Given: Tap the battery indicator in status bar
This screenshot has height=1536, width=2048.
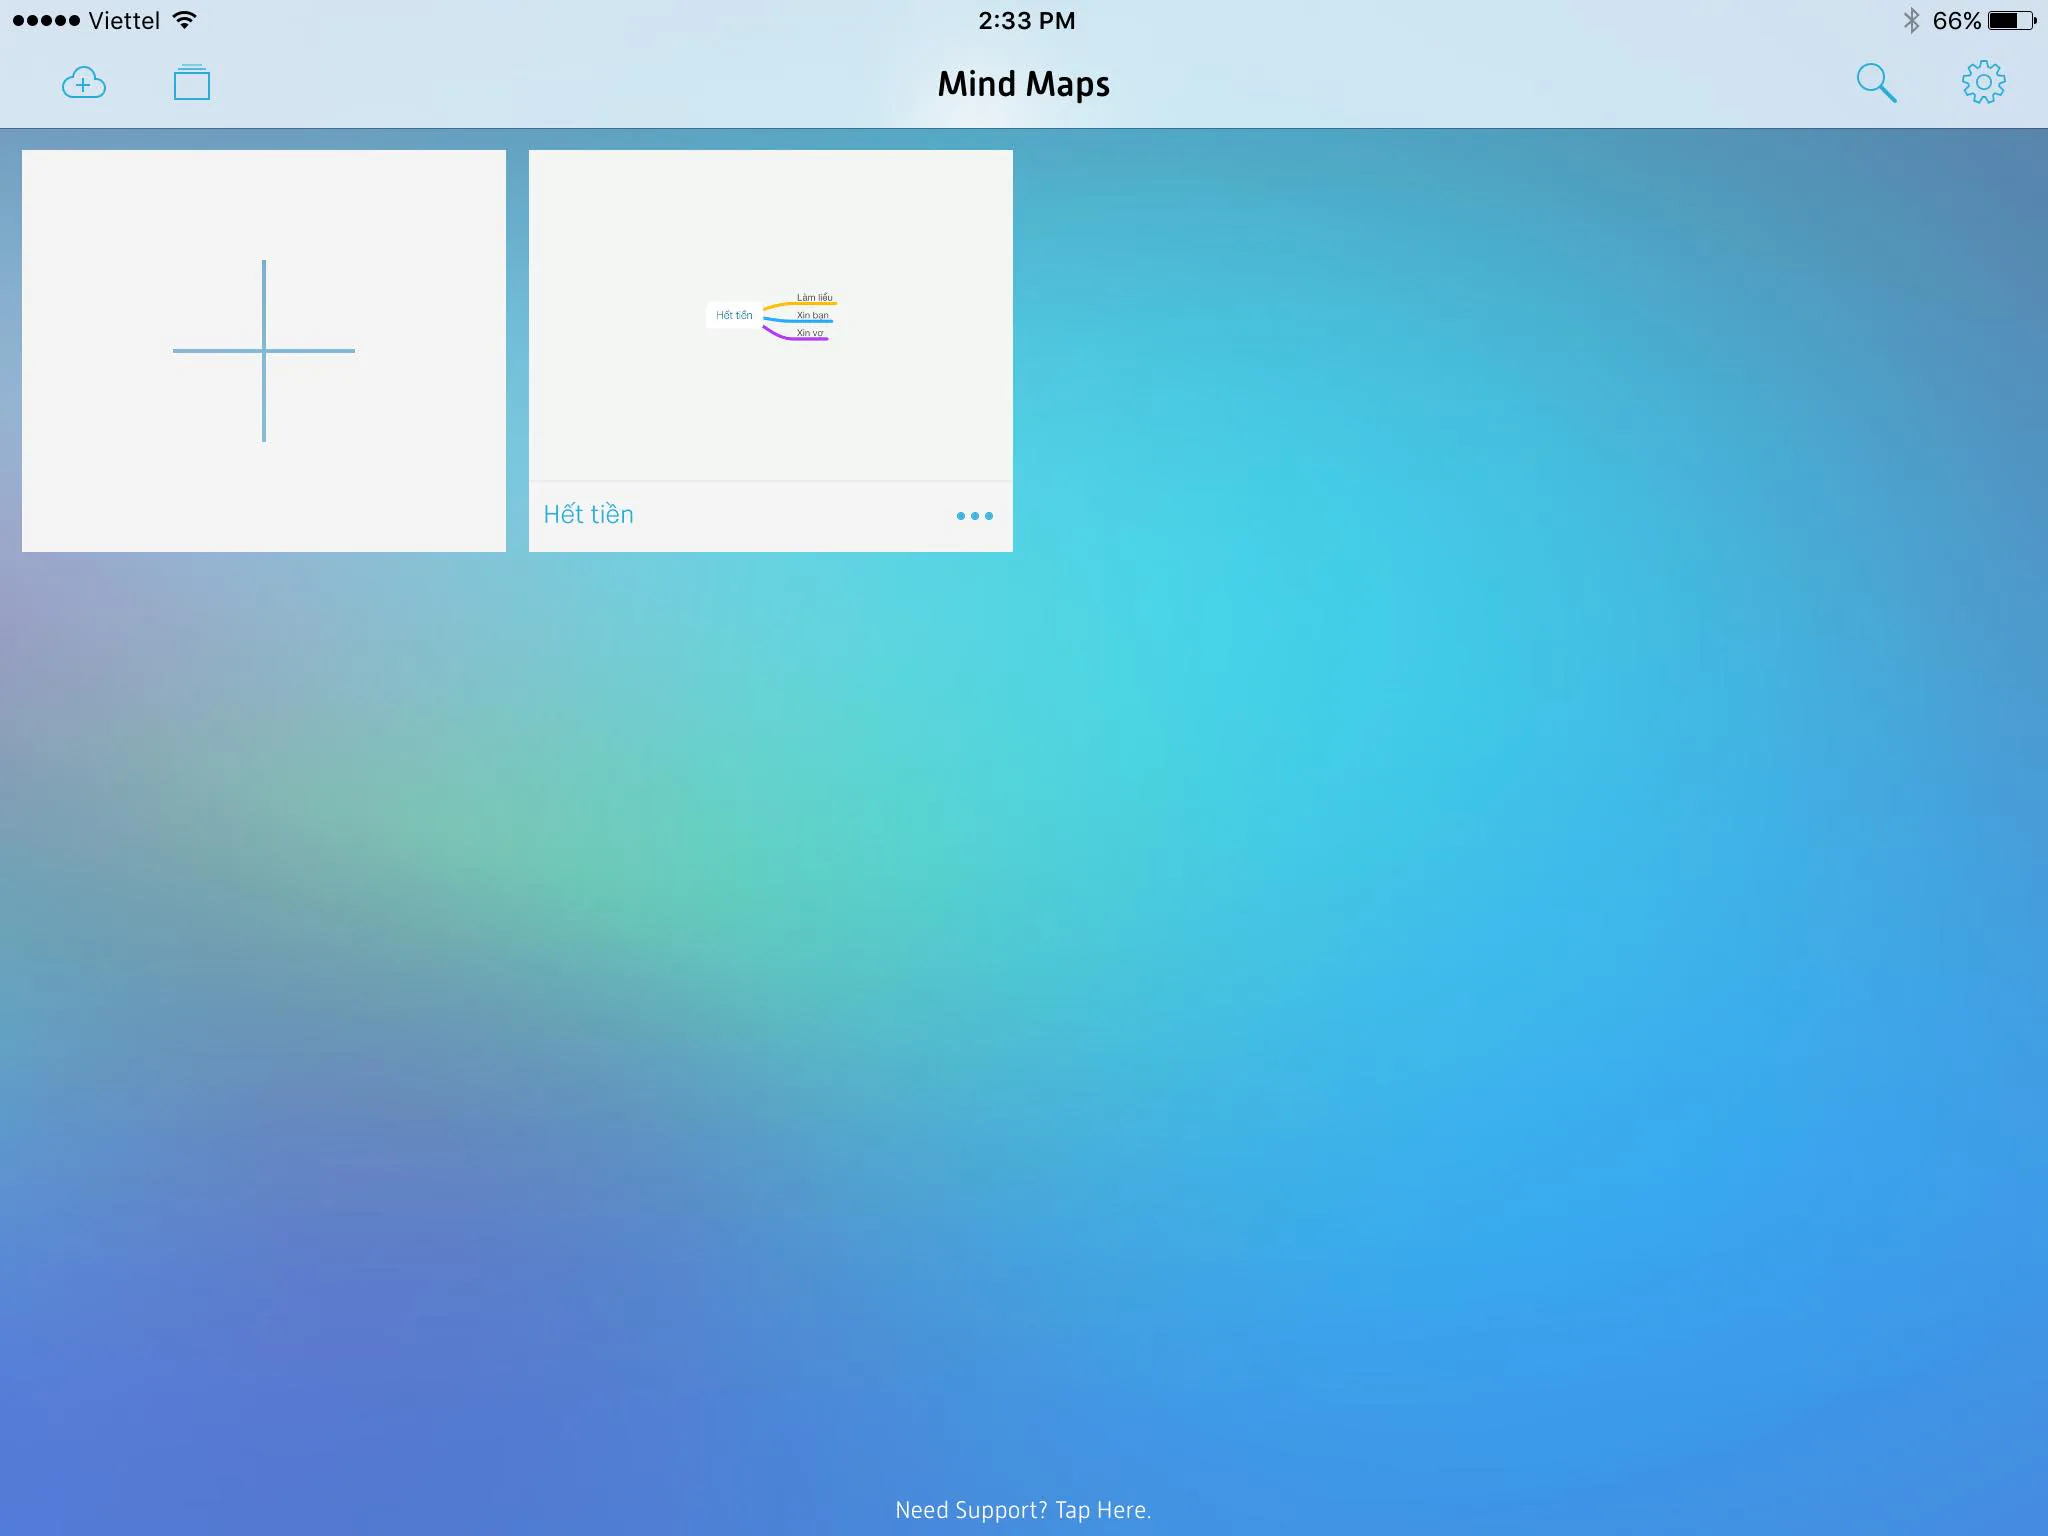Looking at the screenshot, I should click(2012, 20).
